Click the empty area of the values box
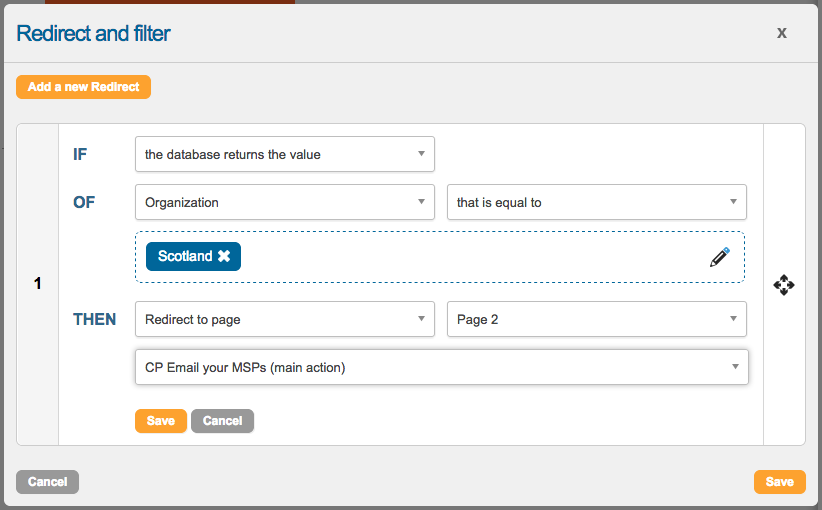Screen dimensions: 822x510 click(x=470, y=257)
